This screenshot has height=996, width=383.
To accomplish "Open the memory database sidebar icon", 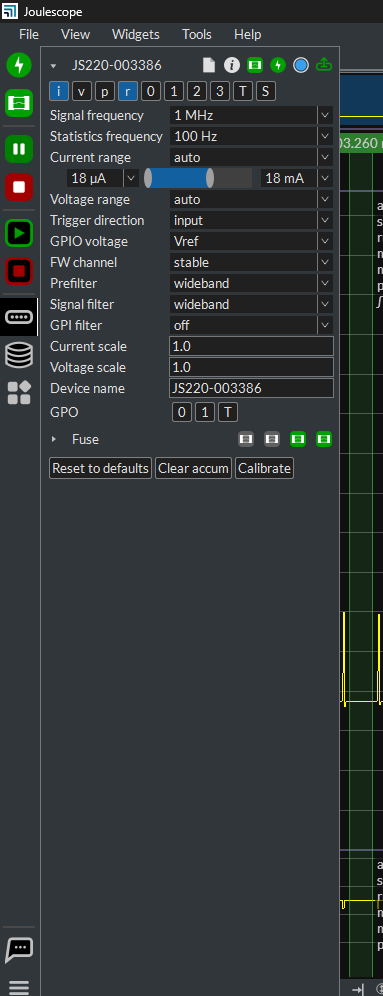I will pyautogui.click(x=19, y=354).
